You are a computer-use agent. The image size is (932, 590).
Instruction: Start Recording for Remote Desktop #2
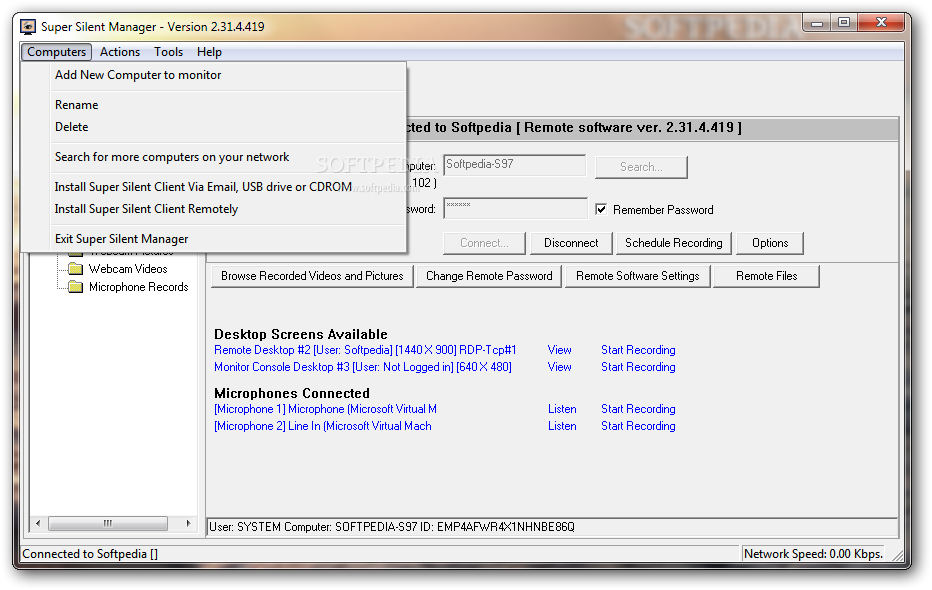click(x=638, y=350)
